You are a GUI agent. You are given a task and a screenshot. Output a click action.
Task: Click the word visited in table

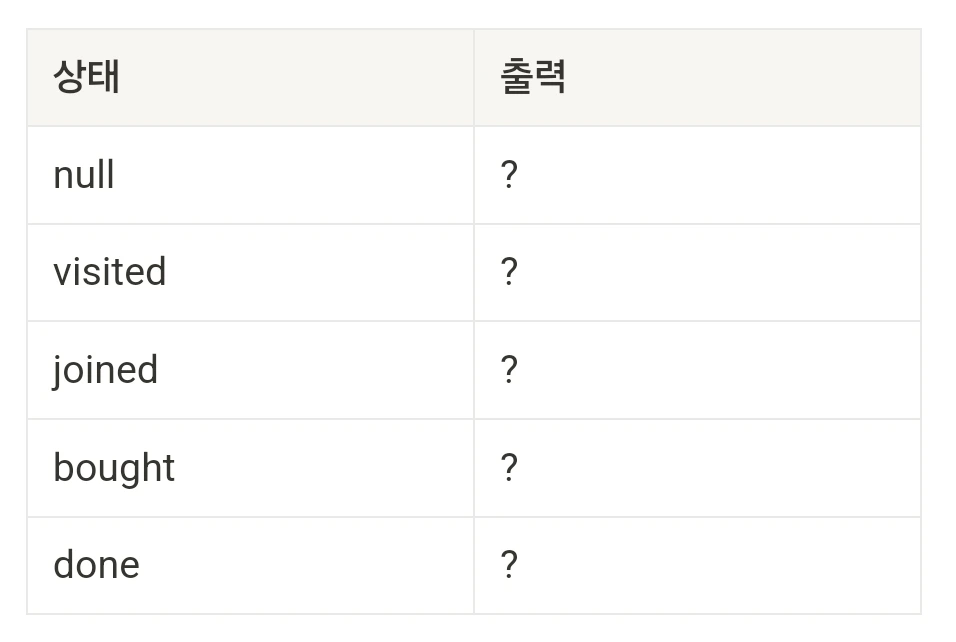109,272
